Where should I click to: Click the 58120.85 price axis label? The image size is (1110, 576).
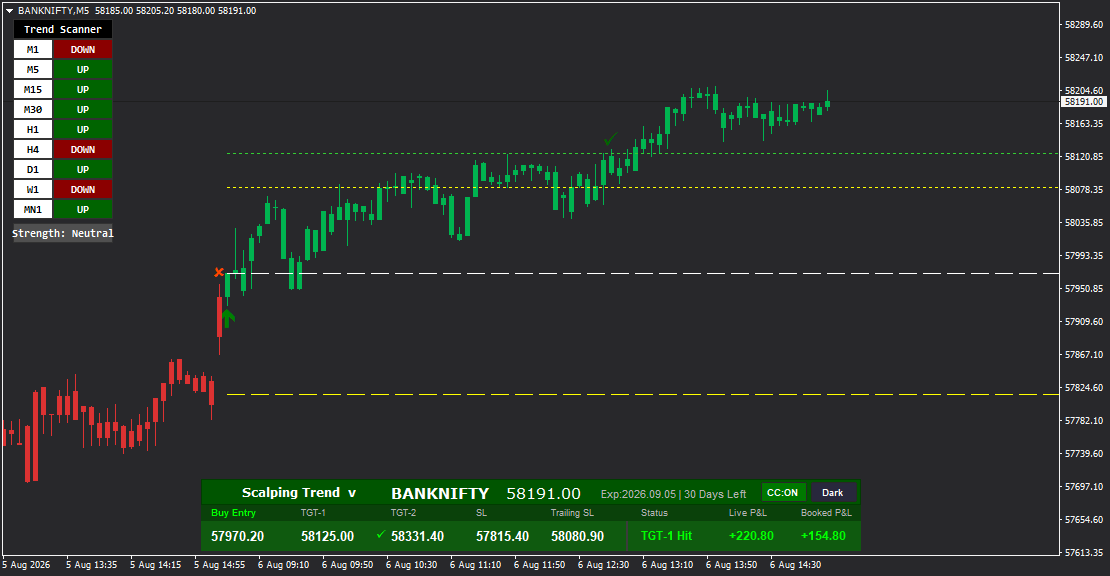click(1083, 156)
